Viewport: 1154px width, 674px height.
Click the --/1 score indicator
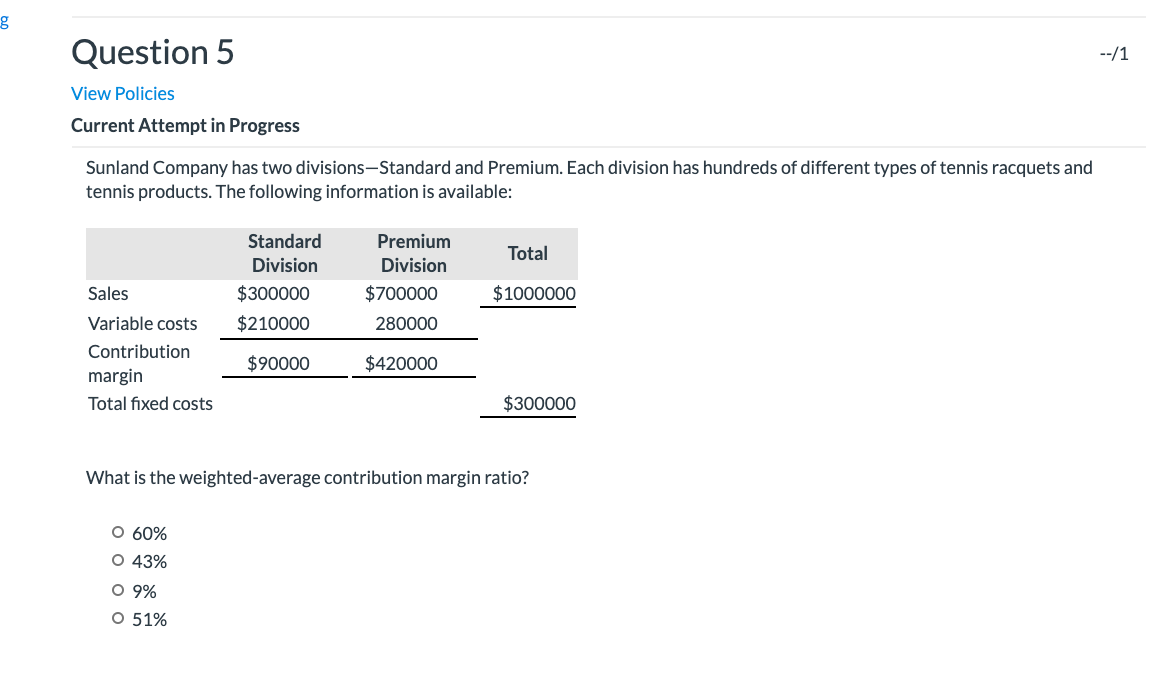point(1113,53)
